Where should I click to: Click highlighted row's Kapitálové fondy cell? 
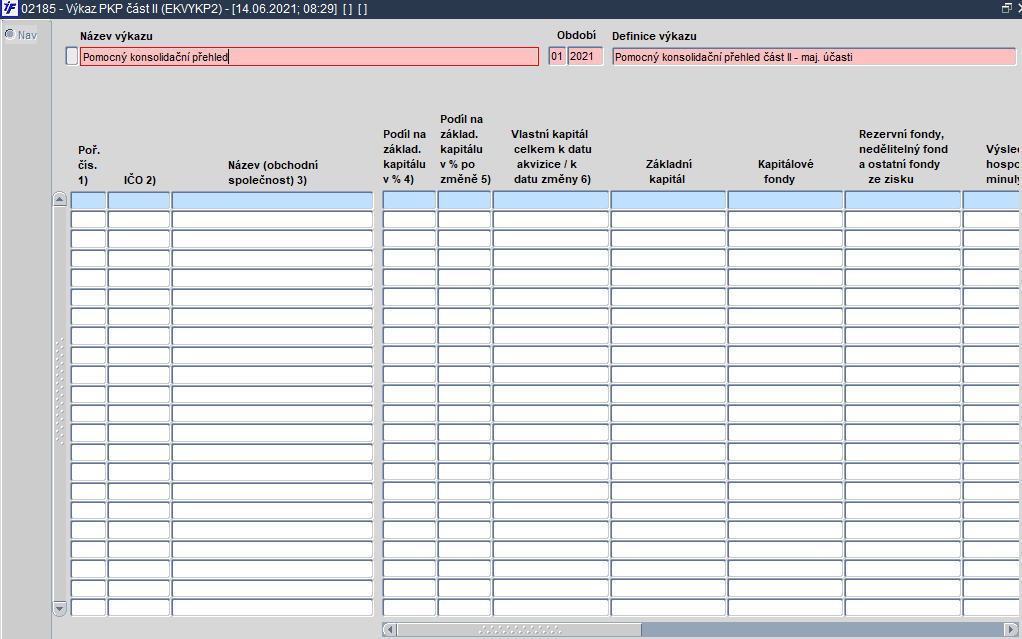click(785, 200)
